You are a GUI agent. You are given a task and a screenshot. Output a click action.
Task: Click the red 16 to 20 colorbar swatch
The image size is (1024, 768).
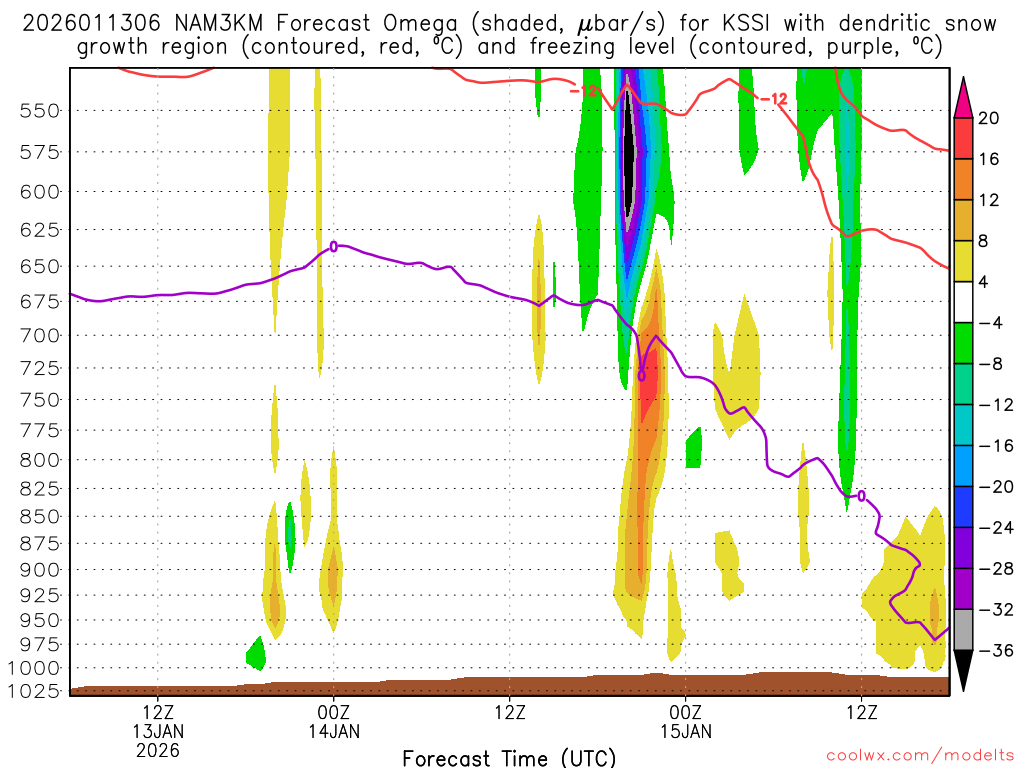coord(963,138)
